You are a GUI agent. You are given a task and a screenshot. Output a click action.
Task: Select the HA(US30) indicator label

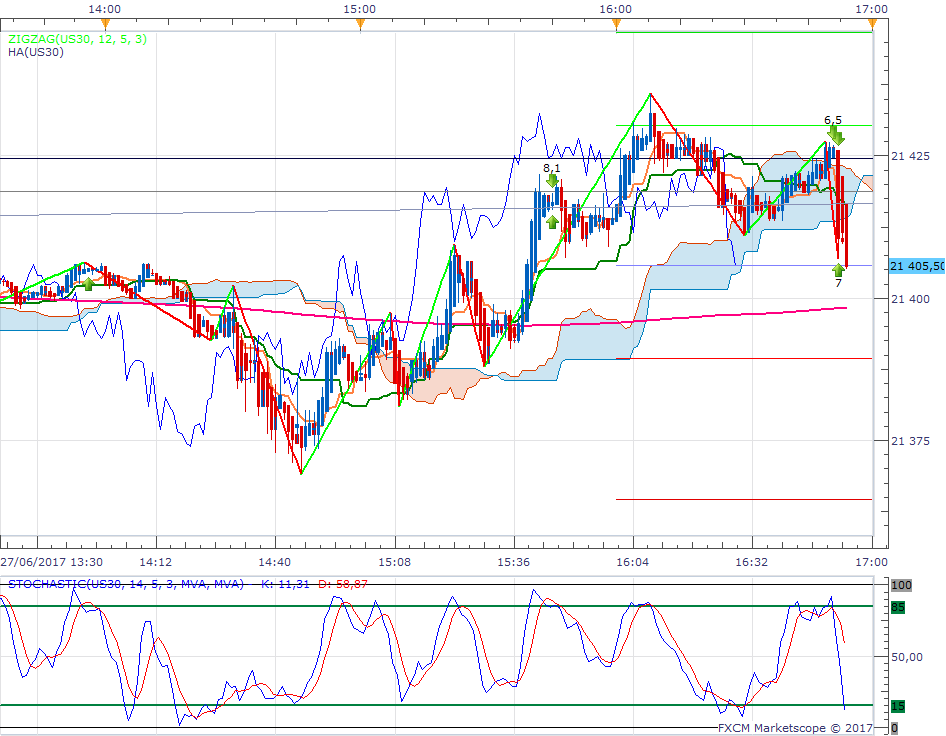click(x=36, y=52)
